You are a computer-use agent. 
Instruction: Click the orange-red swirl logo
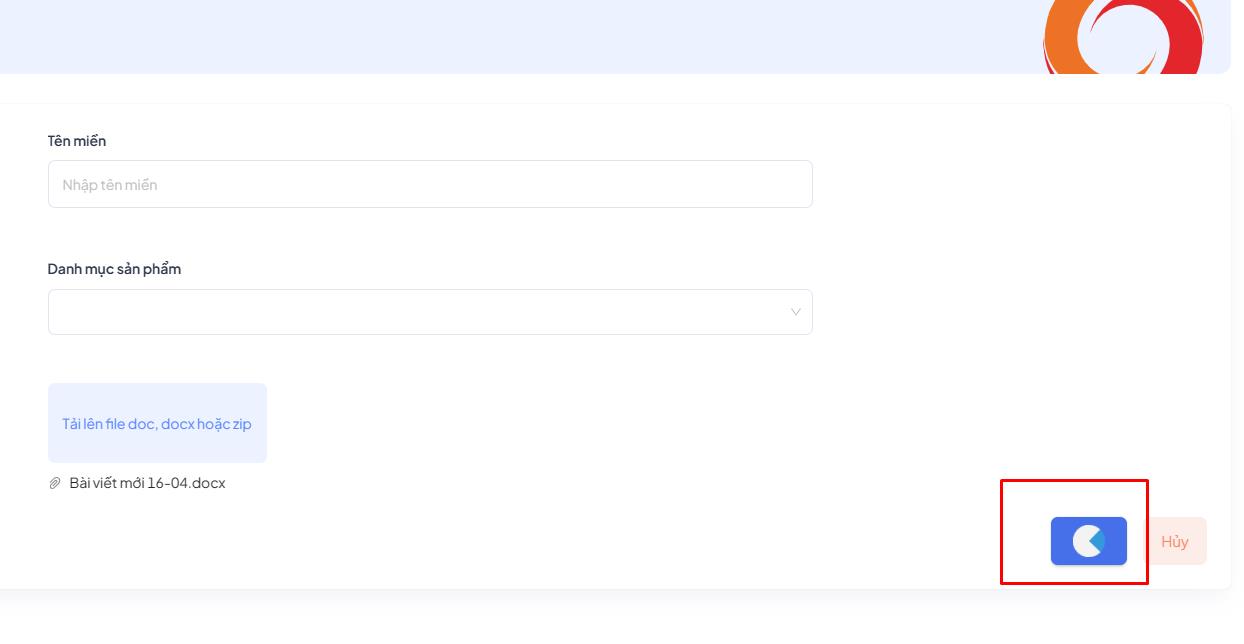point(1123,37)
